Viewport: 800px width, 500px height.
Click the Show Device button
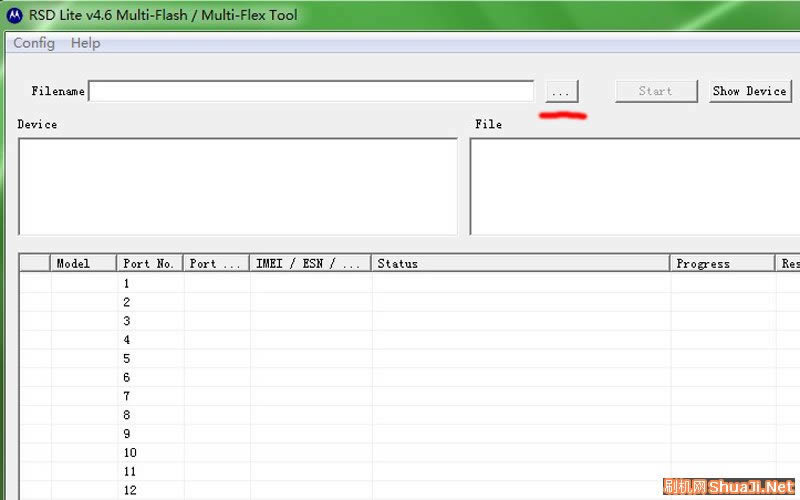749,91
